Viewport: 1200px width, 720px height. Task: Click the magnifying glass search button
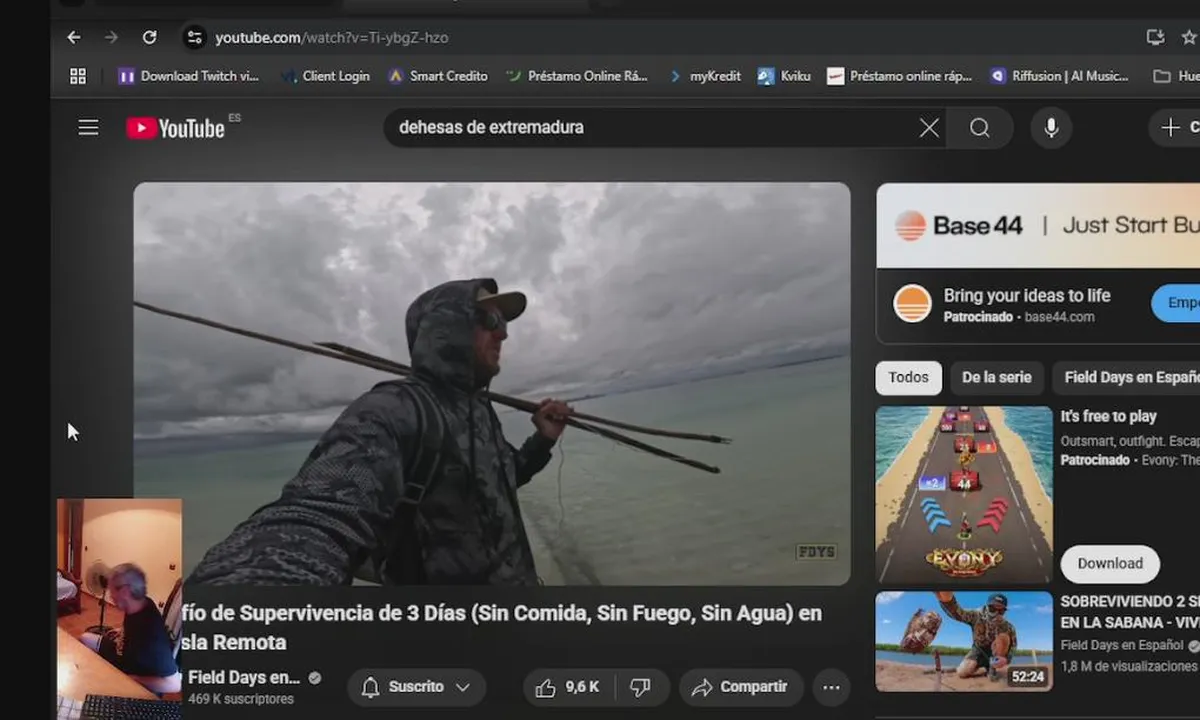(x=980, y=127)
